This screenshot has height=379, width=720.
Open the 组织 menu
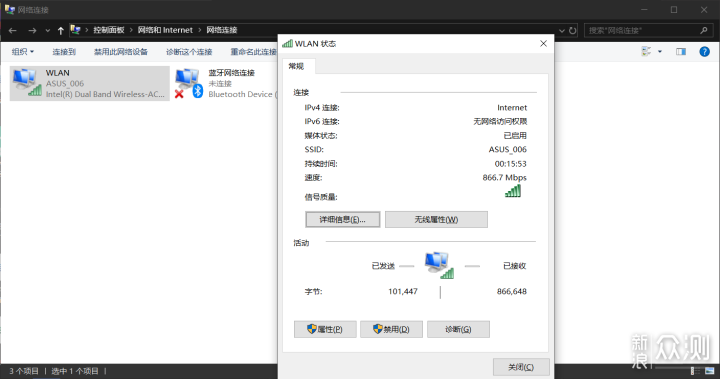[23, 52]
